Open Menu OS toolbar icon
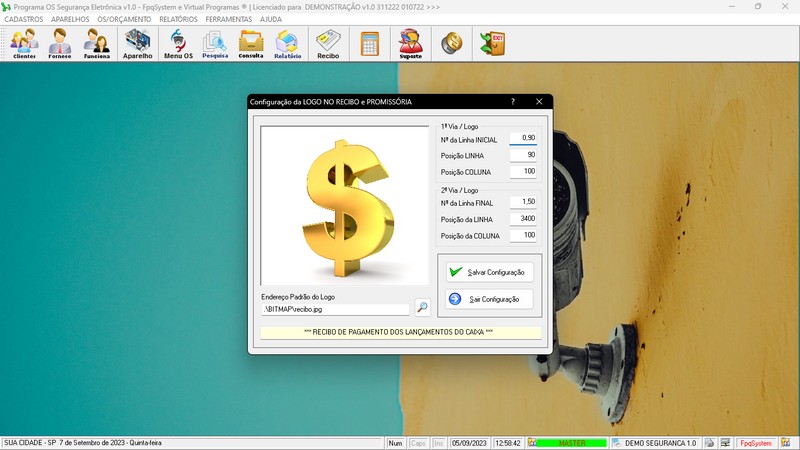The width and height of the screenshot is (800, 450). point(178,44)
